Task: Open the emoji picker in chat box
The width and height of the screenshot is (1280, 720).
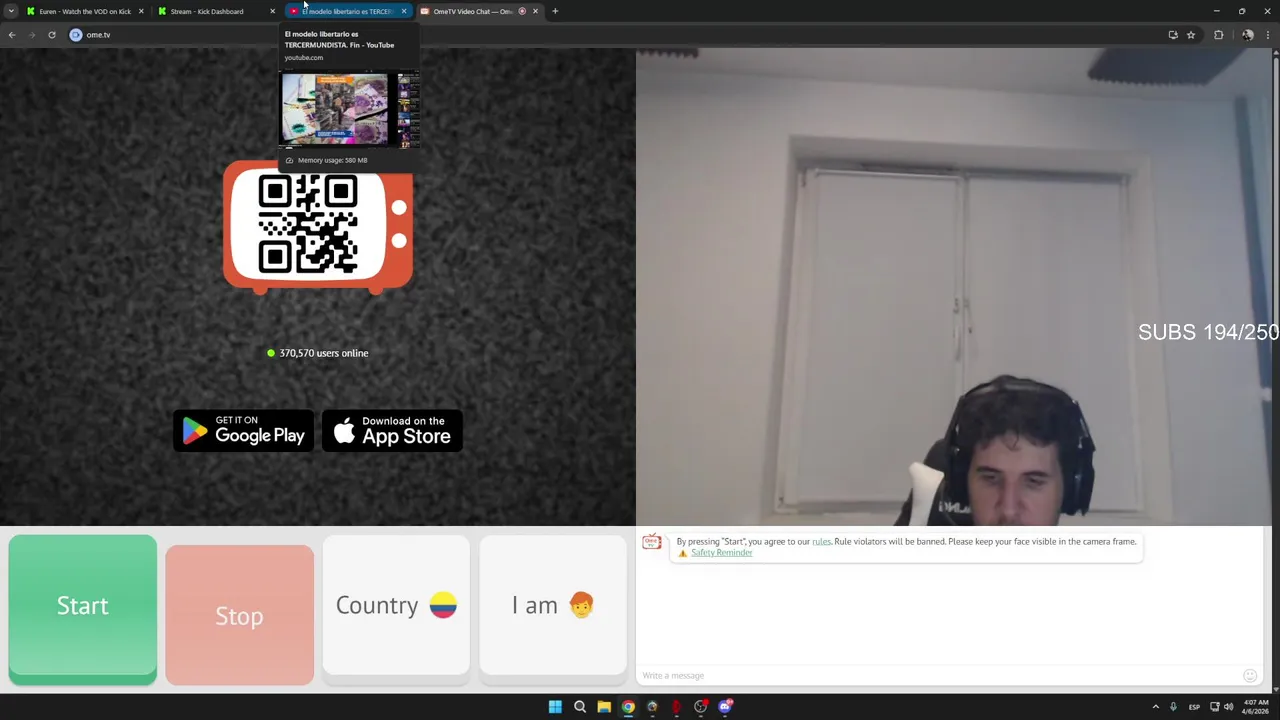Action: [x=1249, y=676]
